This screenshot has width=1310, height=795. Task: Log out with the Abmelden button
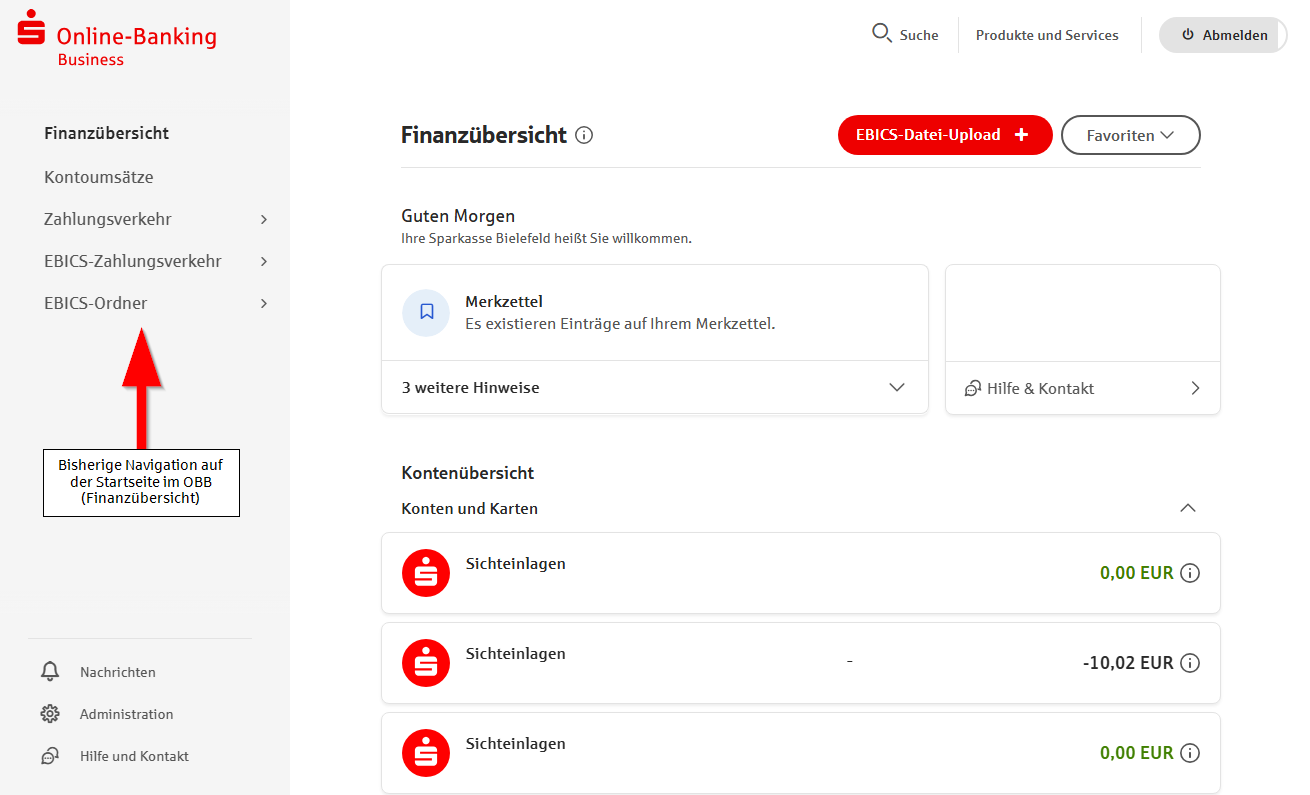click(1222, 35)
